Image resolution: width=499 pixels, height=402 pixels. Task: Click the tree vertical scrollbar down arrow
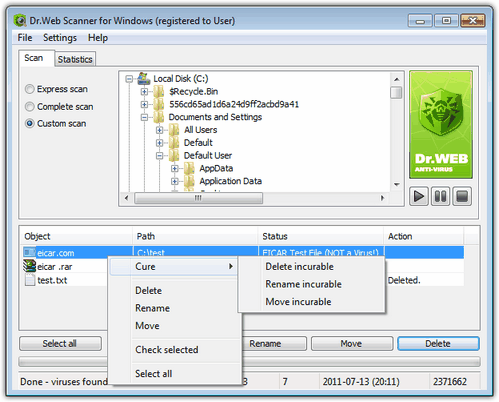pos(396,184)
